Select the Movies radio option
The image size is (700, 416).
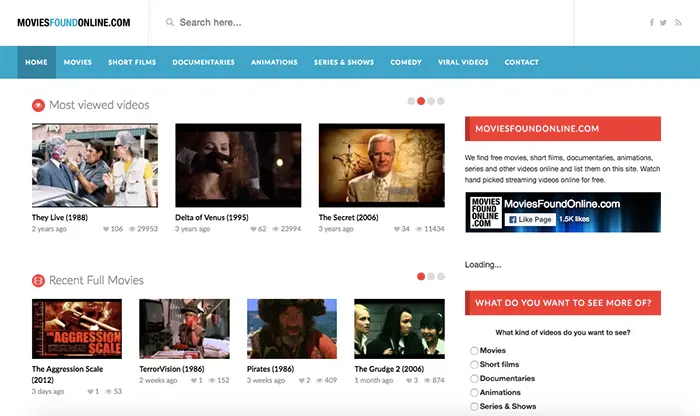[x=474, y=351]
